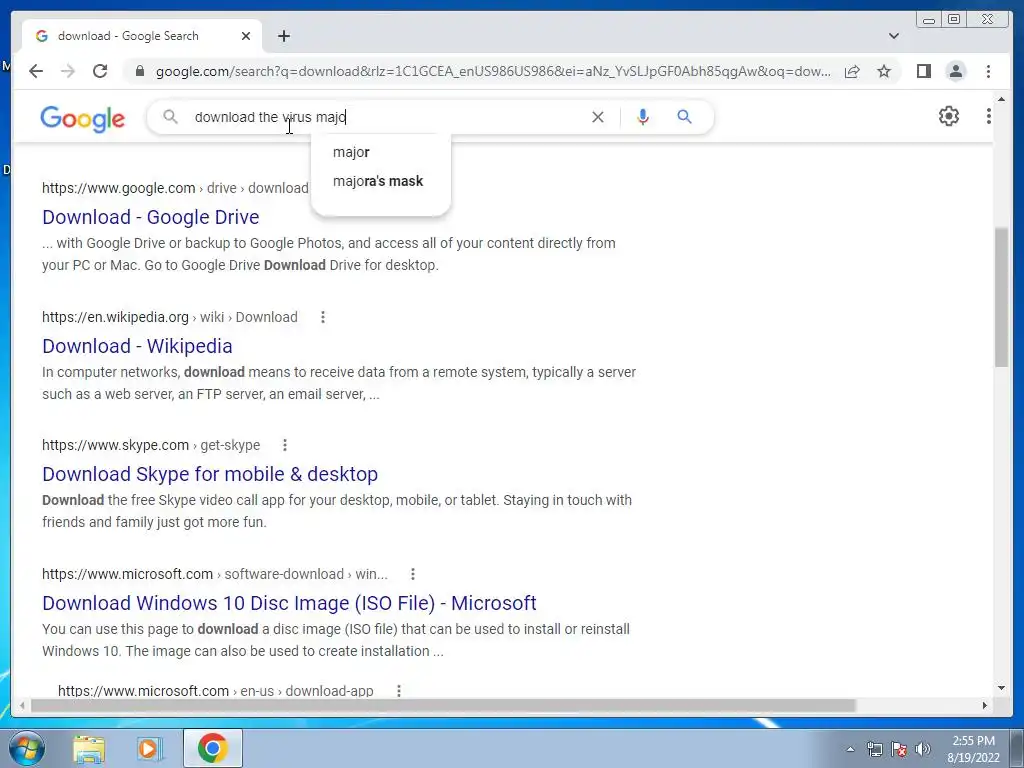Open network status tray icon

click(874, 749)
